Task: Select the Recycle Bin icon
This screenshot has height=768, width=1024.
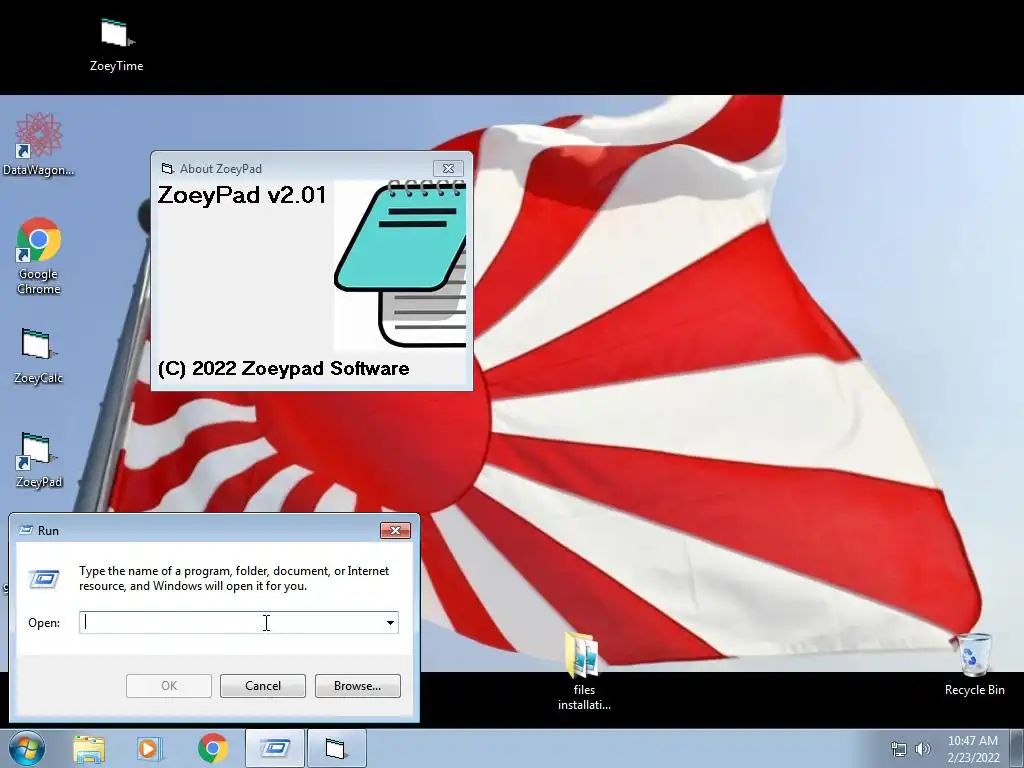Action: click(974, 665)
